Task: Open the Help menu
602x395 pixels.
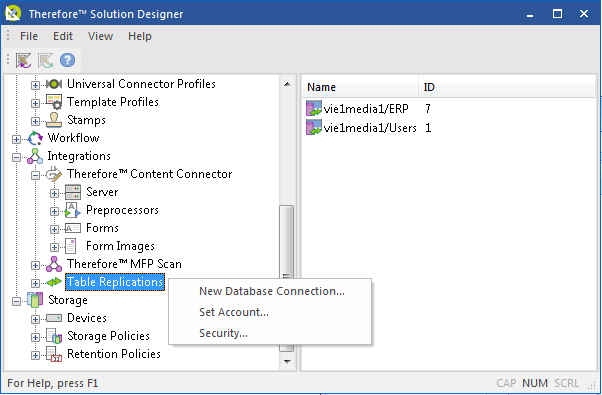Action: 140,36
